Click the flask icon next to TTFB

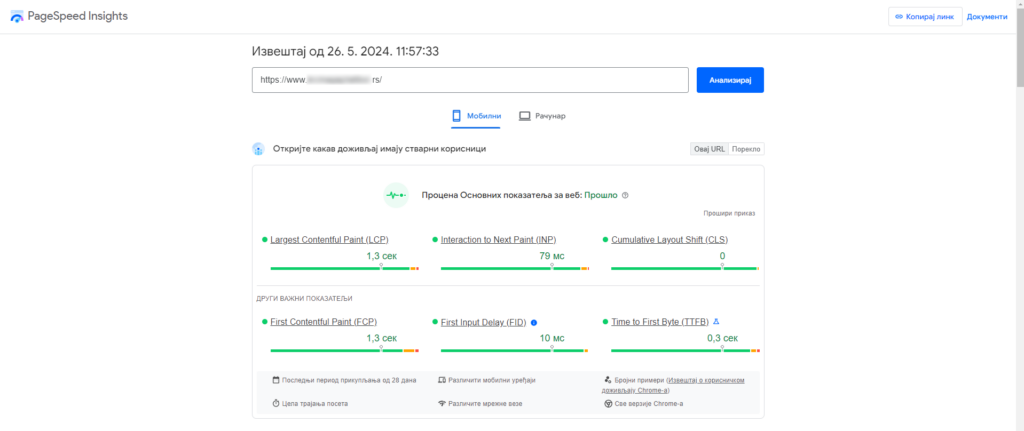pyautogui.click(x=716, y=322)
